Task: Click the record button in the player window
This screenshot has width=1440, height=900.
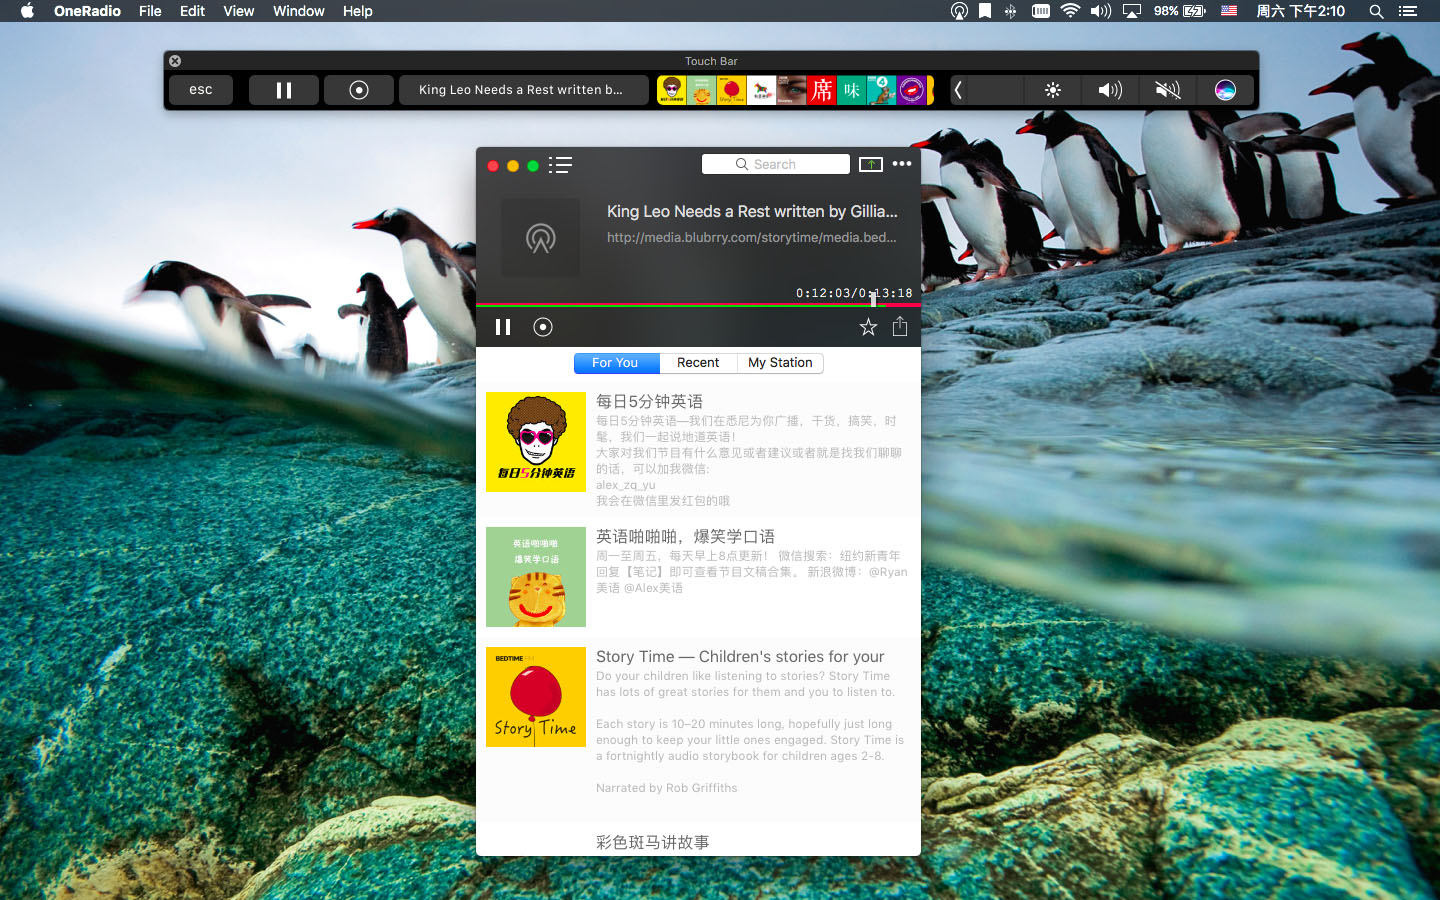Action: pos(543,327)
